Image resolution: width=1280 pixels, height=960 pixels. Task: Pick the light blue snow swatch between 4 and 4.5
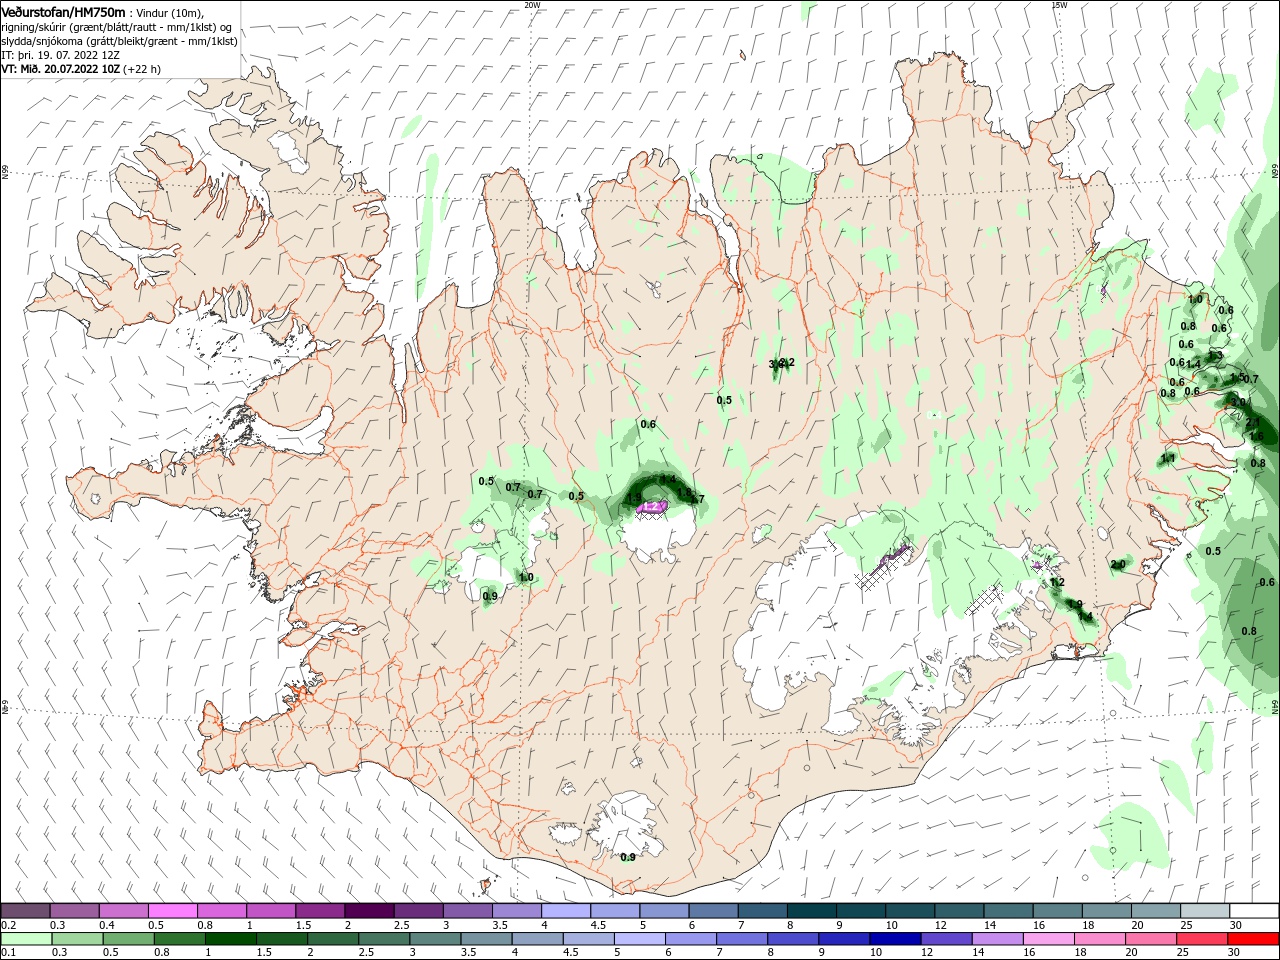coord(564,911)
